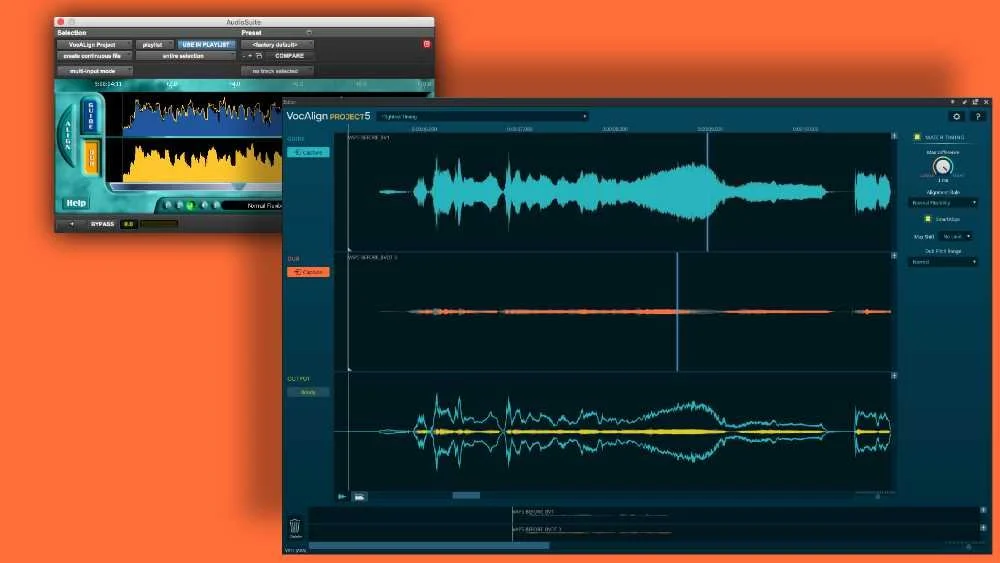Open the VocAlign Project 5 preset dropdown
The height and width of the screenshot is (563, 1000).
[x=482, y=117]
